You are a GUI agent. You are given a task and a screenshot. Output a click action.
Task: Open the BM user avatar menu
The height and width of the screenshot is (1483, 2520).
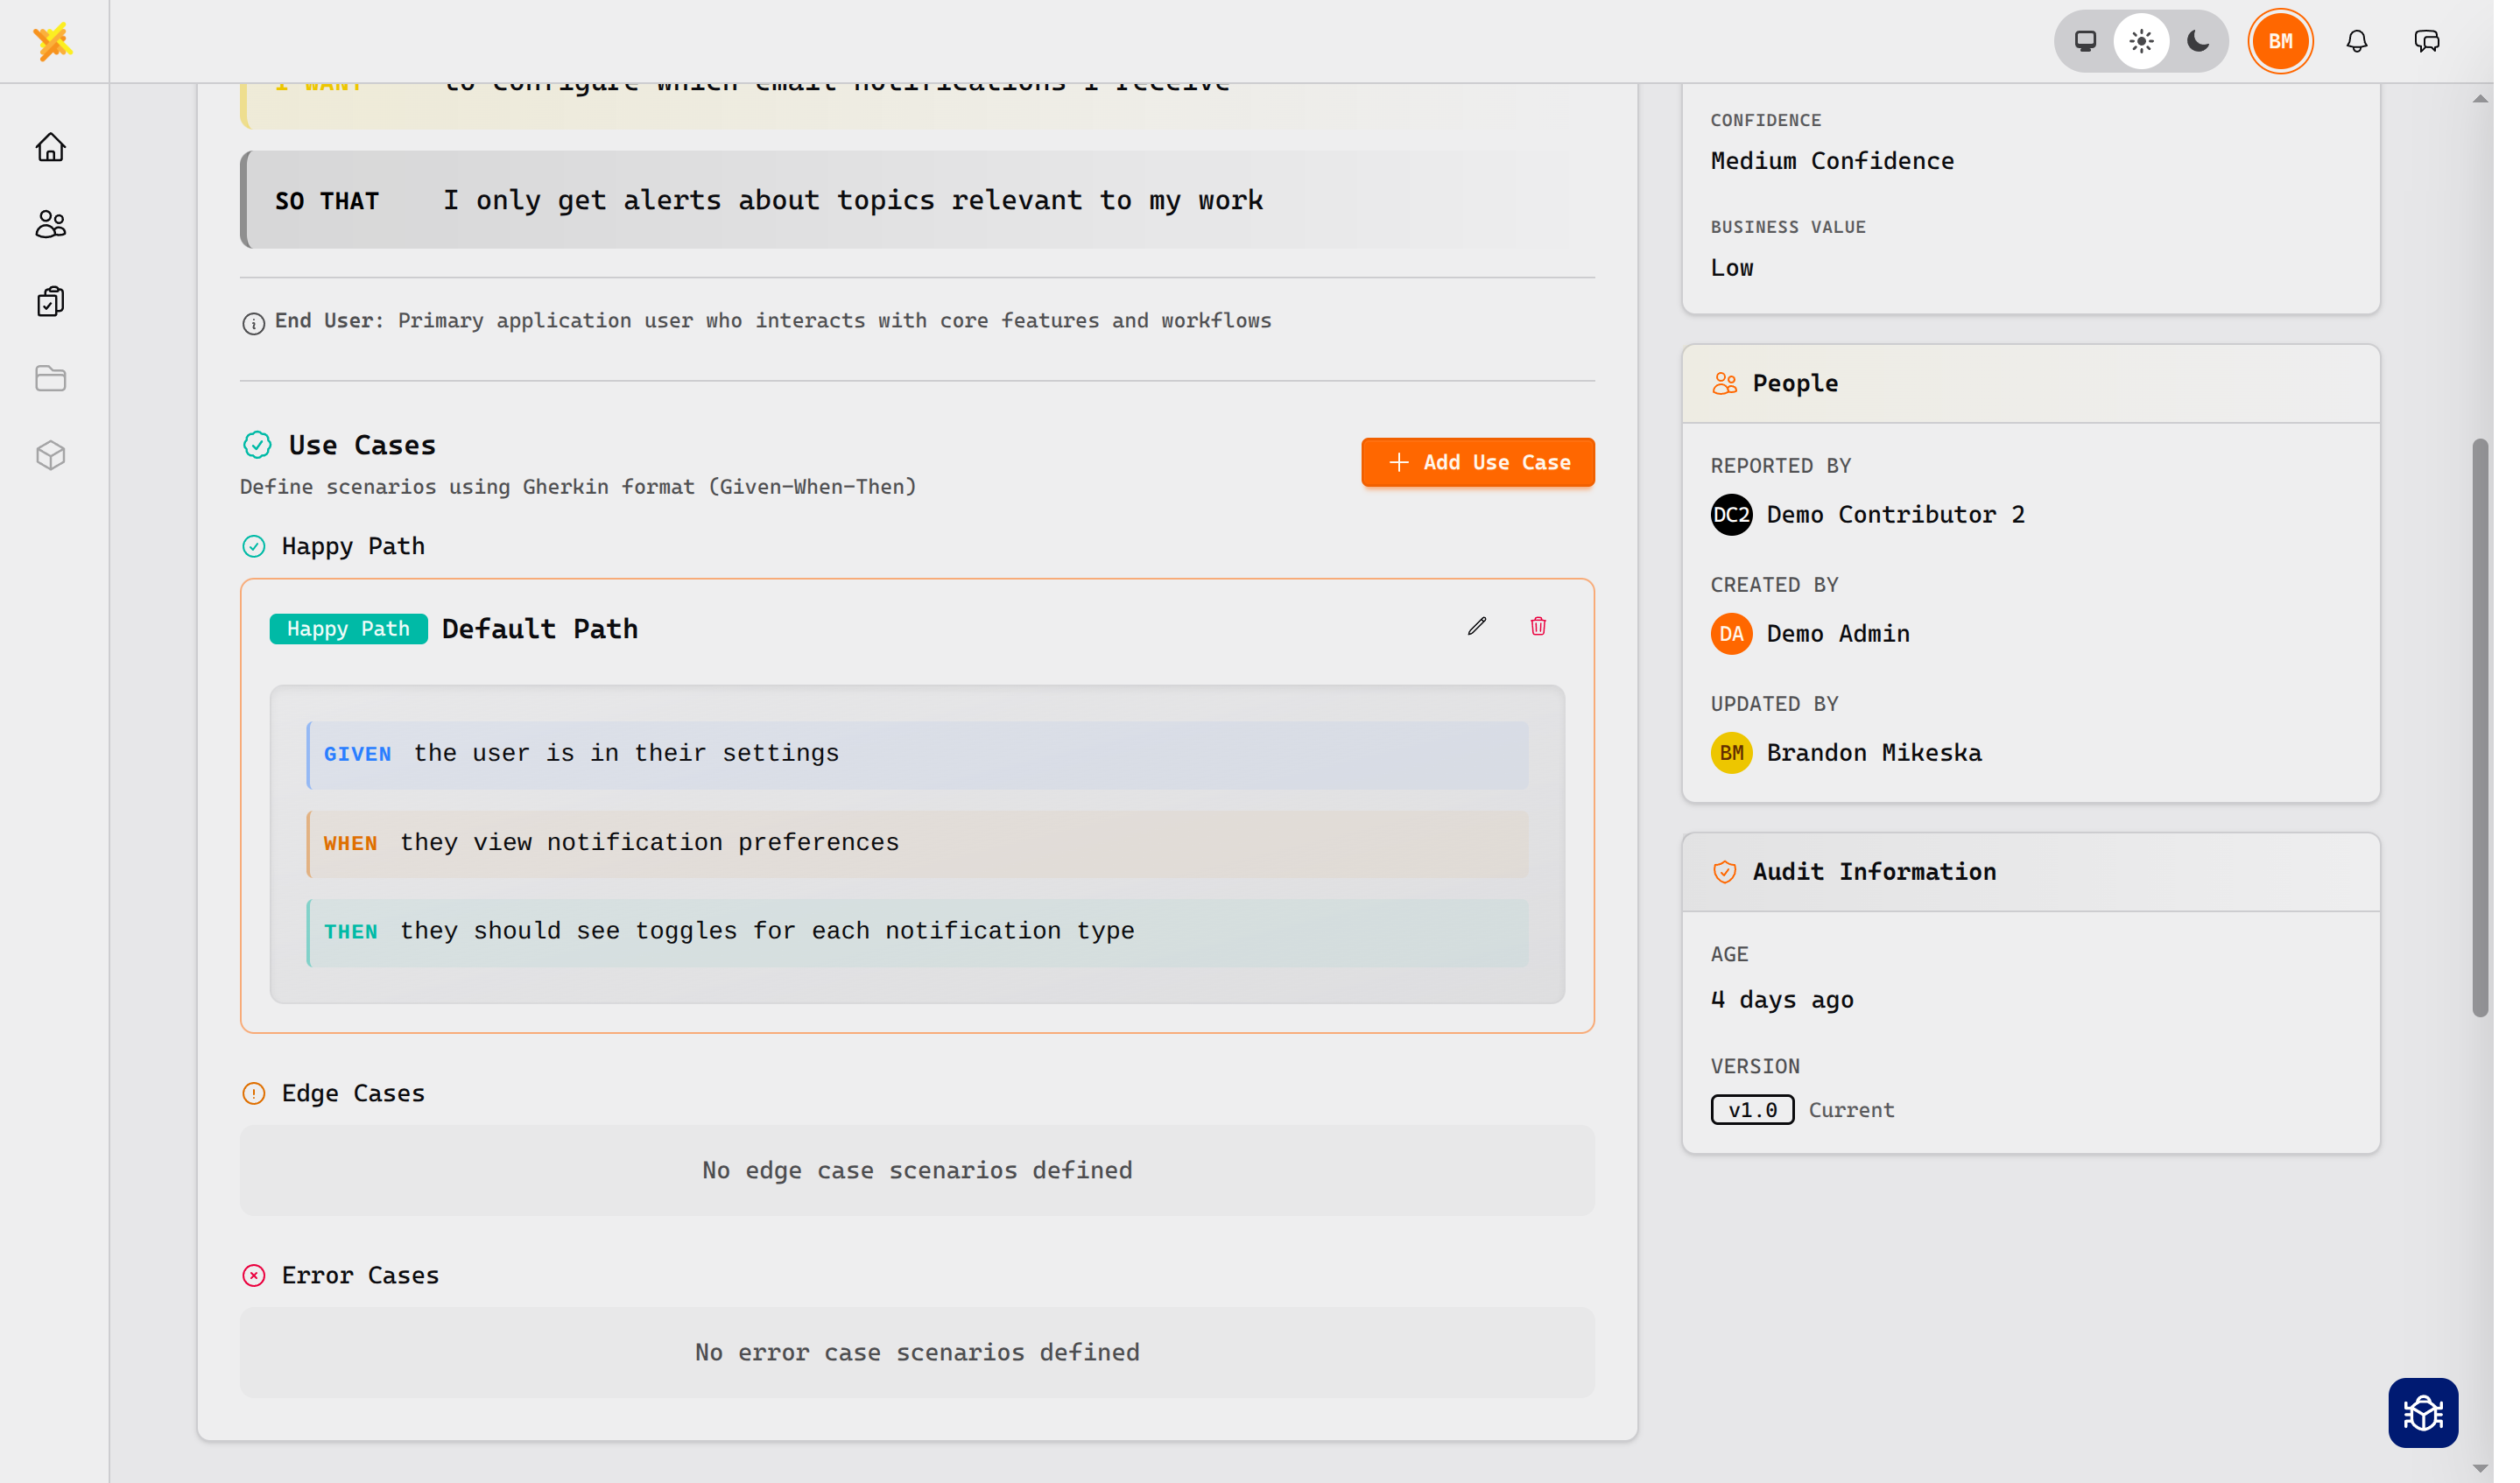(2279, 41)
